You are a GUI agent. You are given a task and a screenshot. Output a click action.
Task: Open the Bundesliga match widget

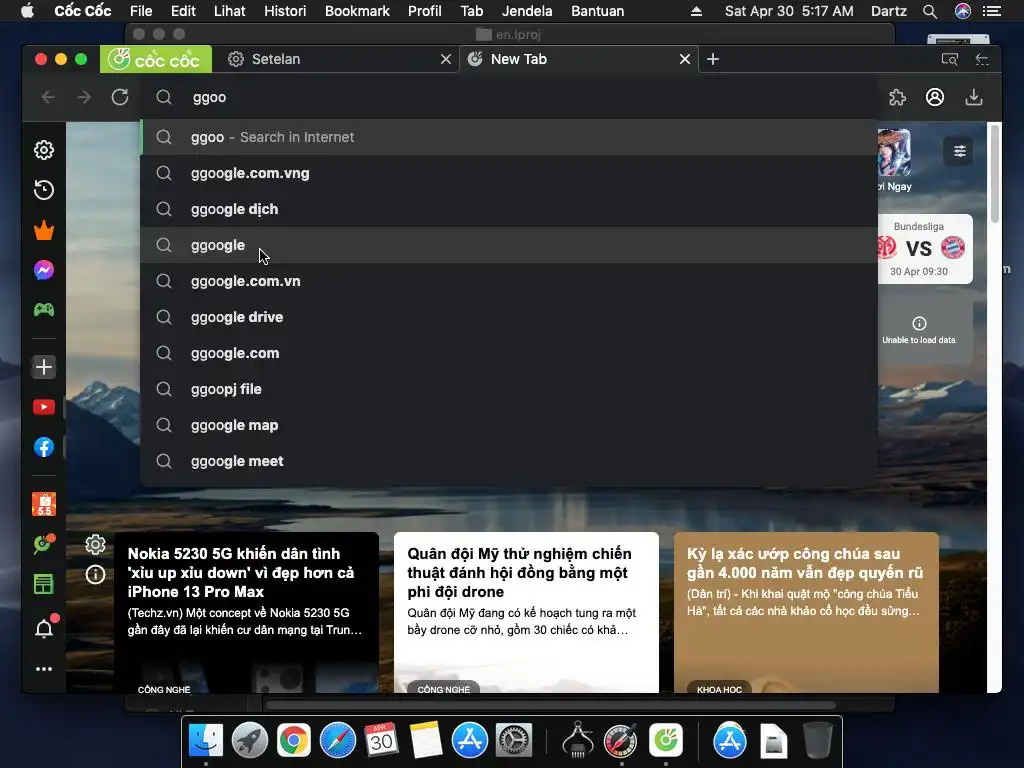(925, 249)
